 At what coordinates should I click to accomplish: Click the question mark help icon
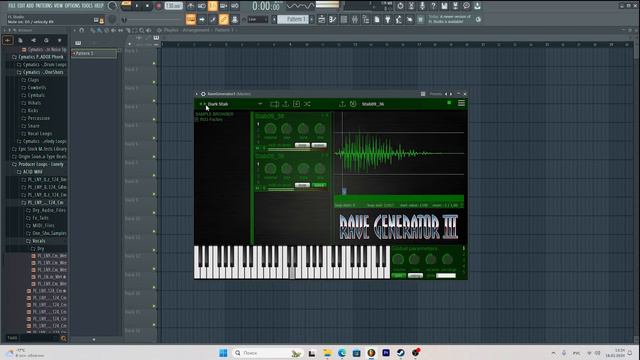[x=433, y=6]
